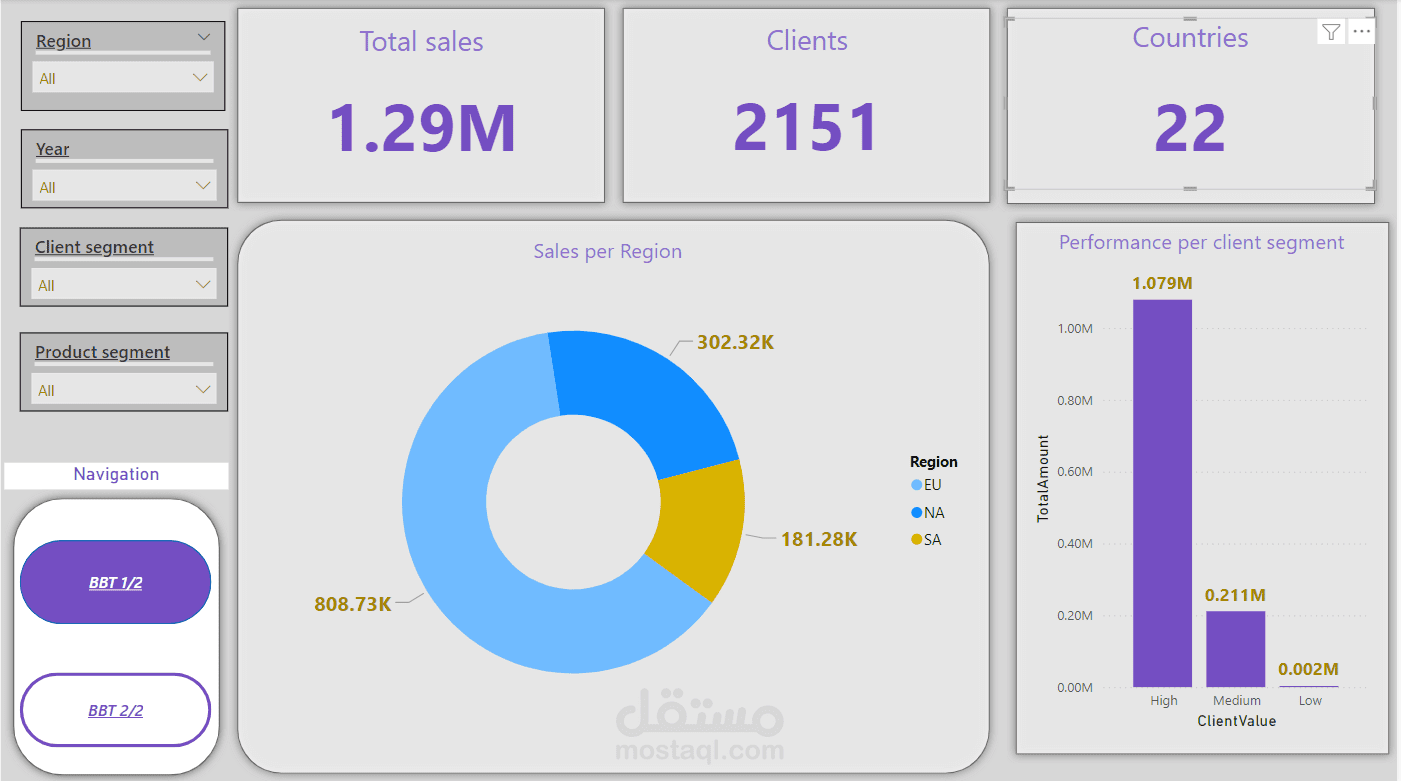Click the 1.079M bar label

tap(1162, 283)
